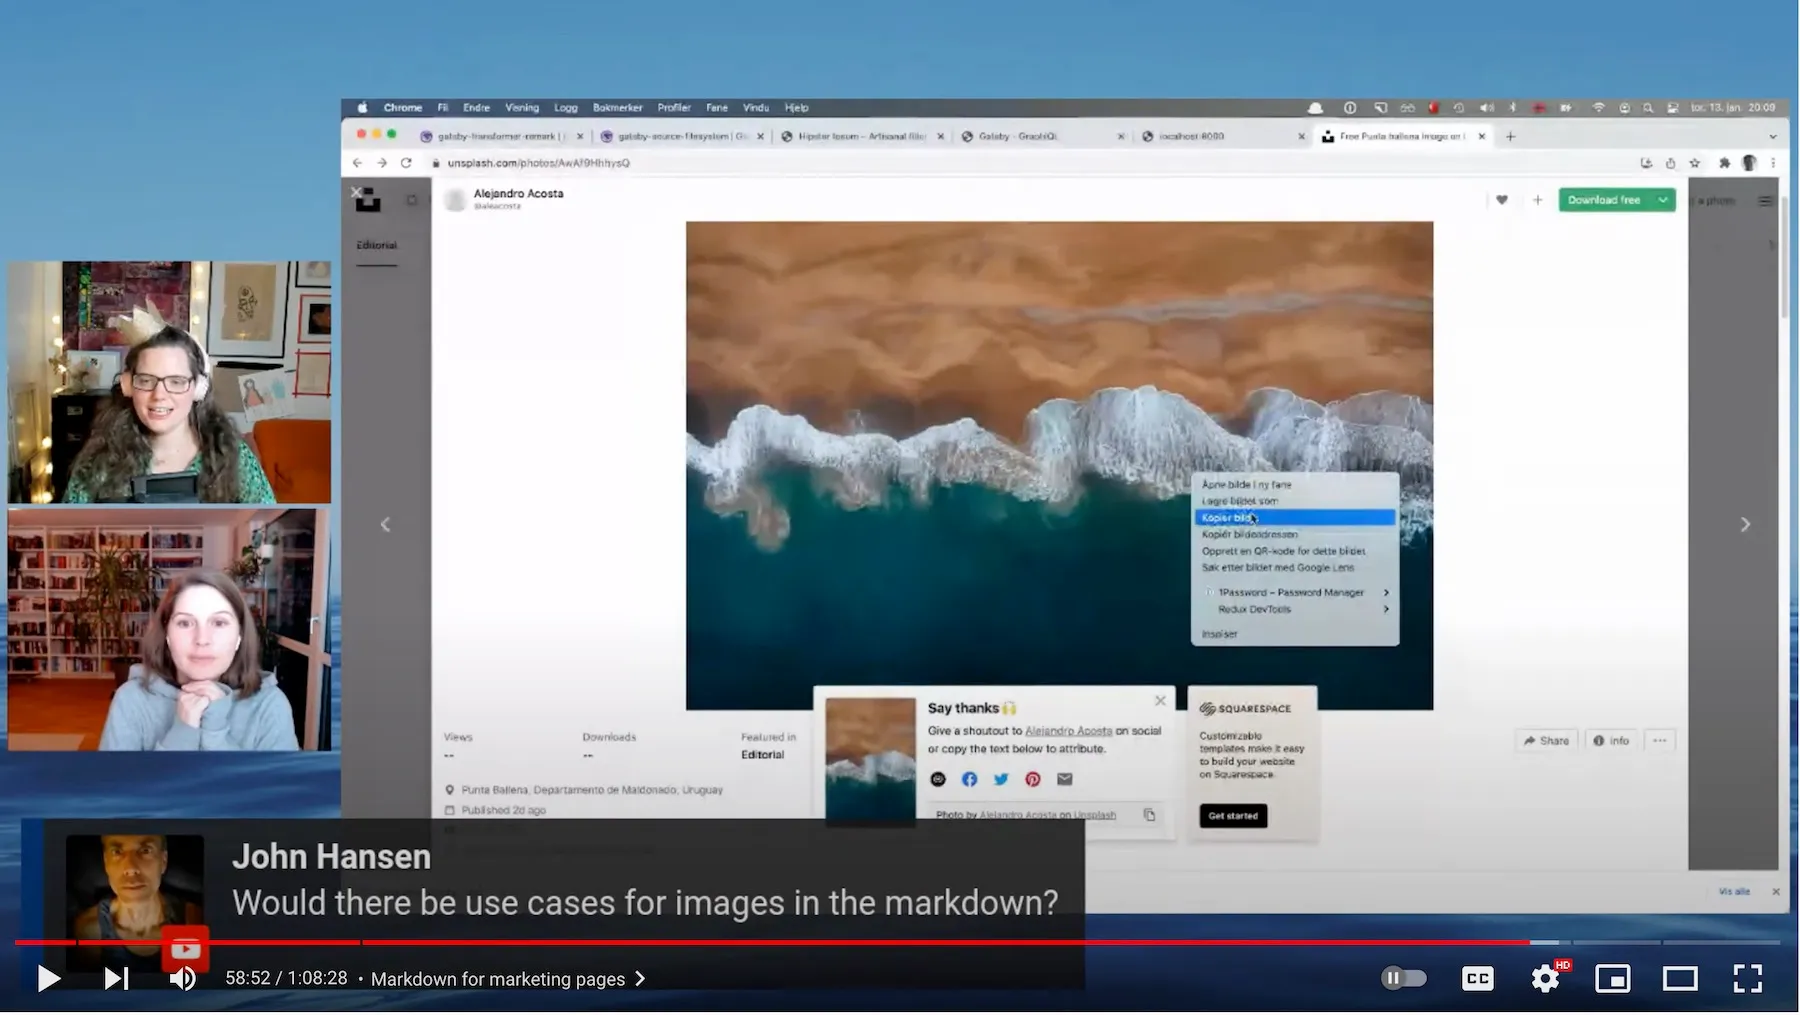Switch to theater mode
Image resolution: width=1800 pixels, height=1015 pixels.
(1679, 978)
